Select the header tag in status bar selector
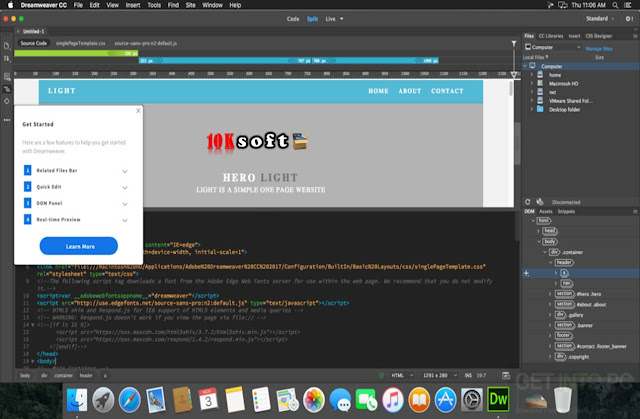640x419 pixels. point(86,375)
